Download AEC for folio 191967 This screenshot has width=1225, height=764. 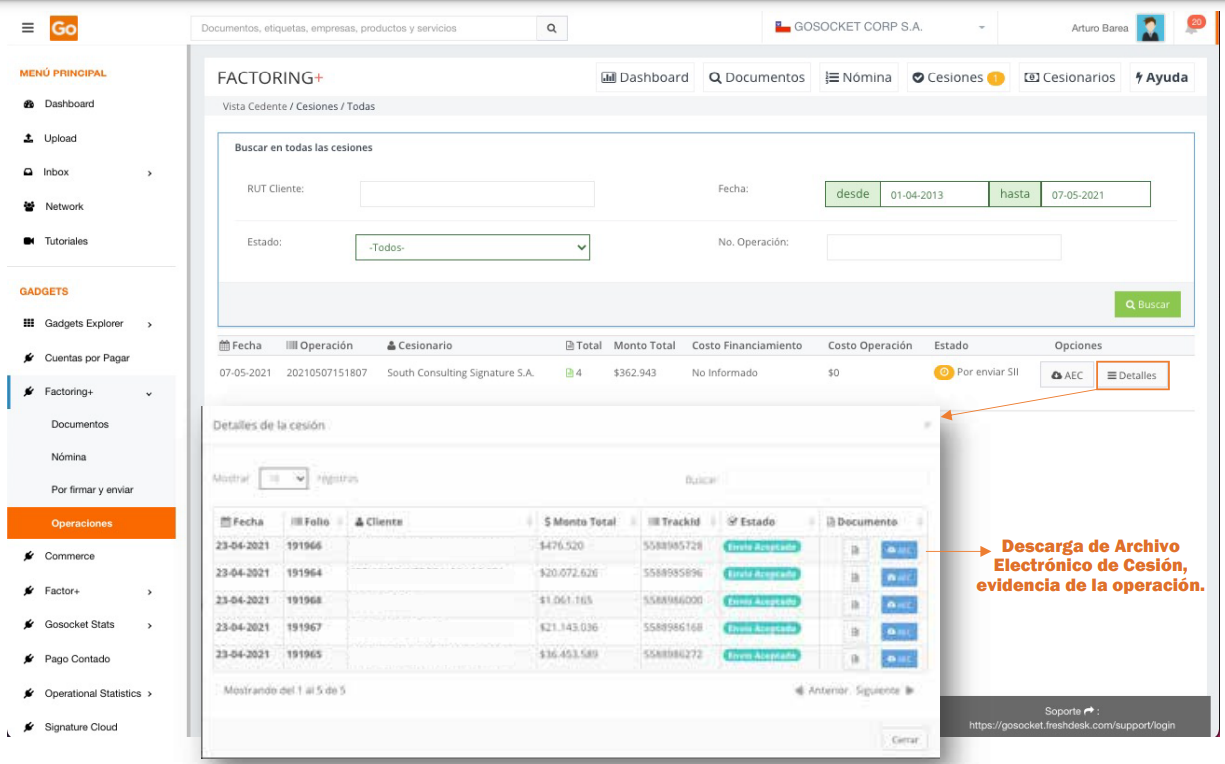click(x=898, y=632)
